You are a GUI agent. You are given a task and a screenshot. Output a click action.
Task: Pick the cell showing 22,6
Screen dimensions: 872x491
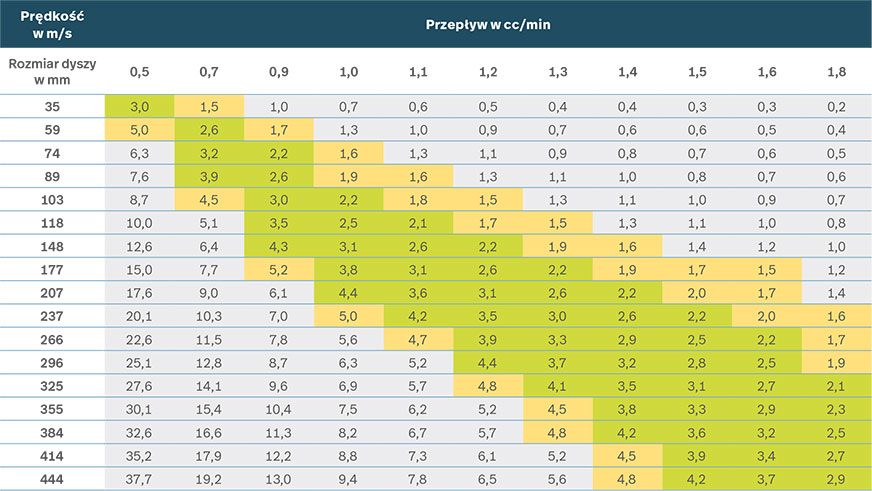(x=139, y=339)
